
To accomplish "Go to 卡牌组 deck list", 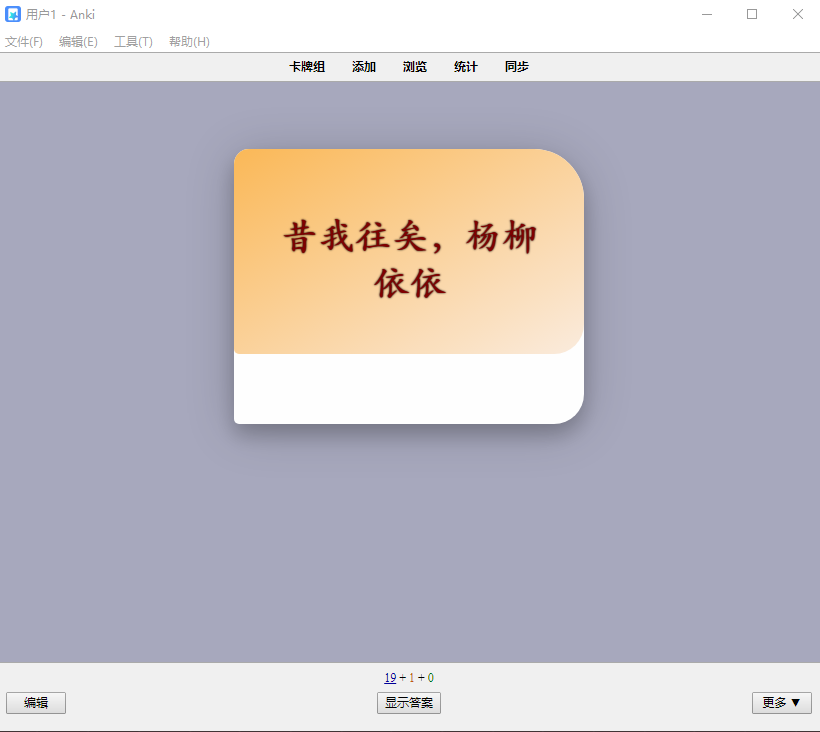I will tap(307, 67).
